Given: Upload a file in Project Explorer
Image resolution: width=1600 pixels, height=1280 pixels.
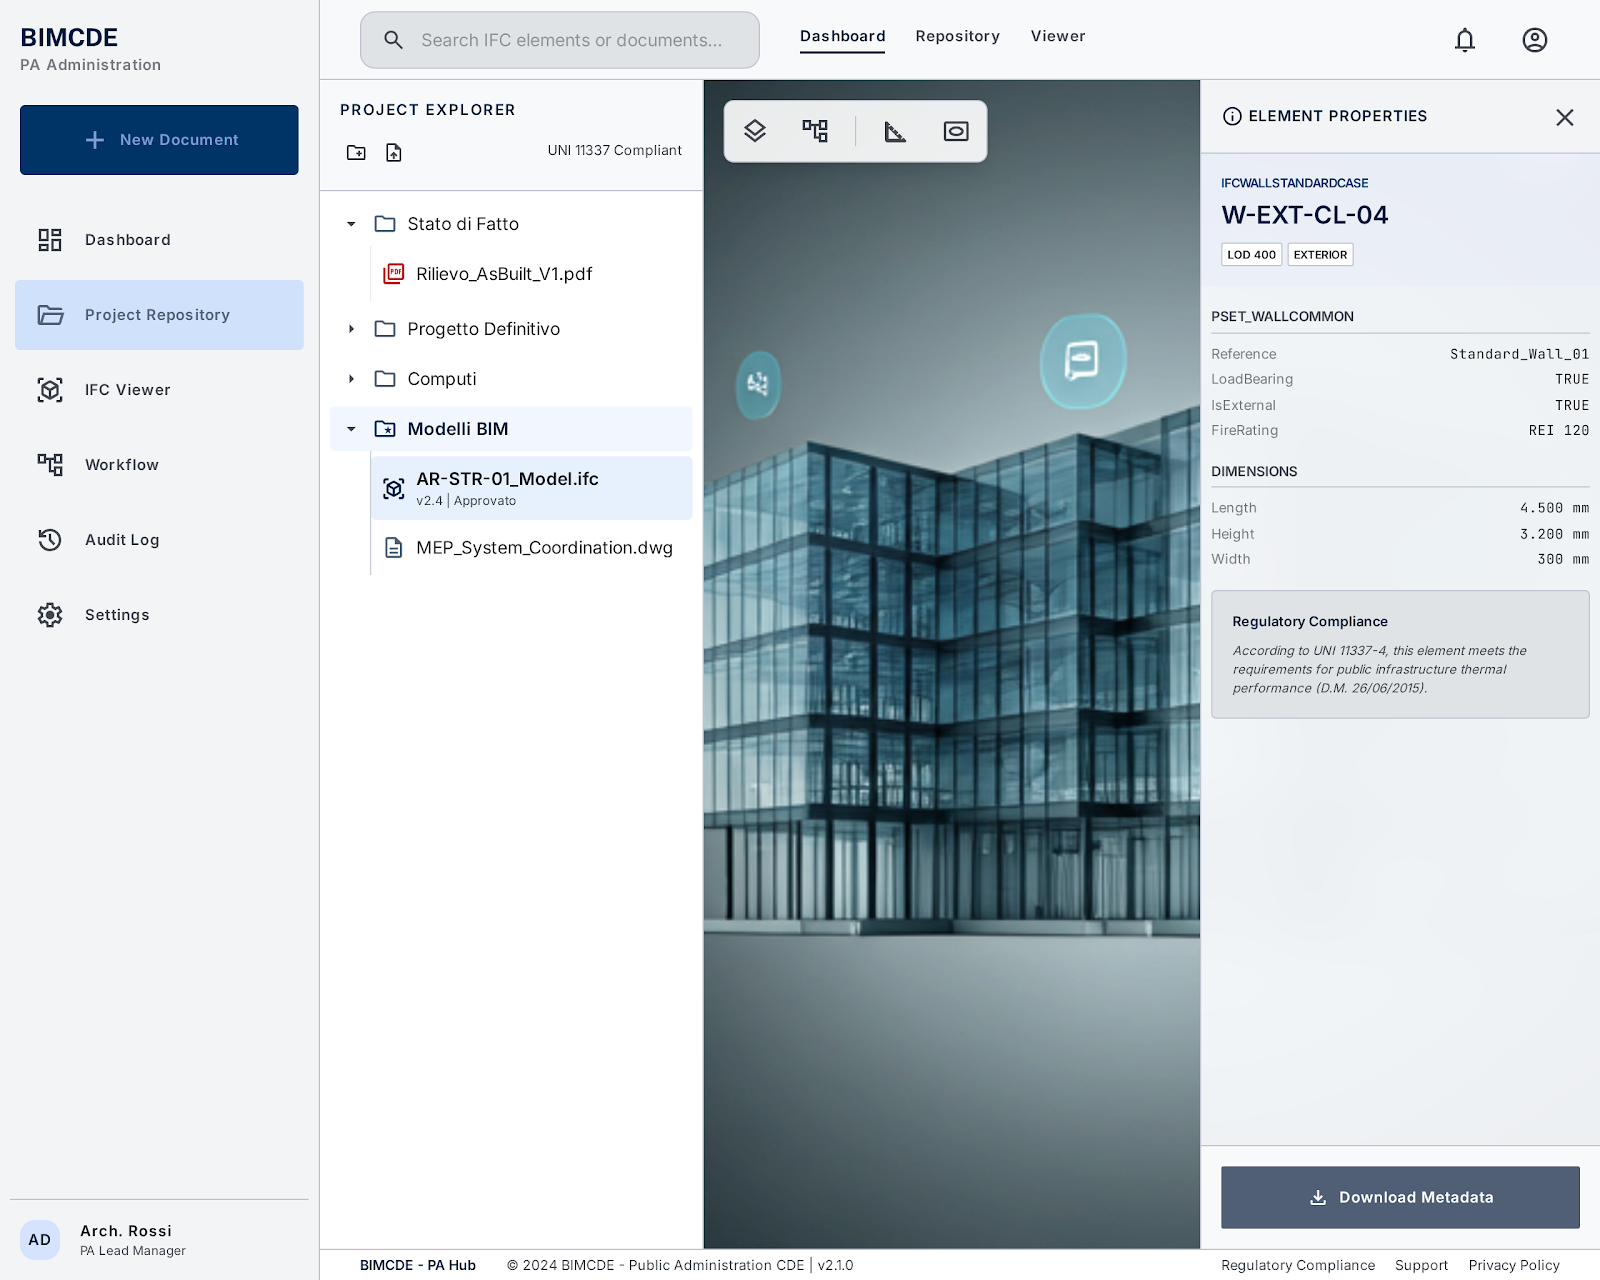Looking at the screenshot, I should [394, 152].
